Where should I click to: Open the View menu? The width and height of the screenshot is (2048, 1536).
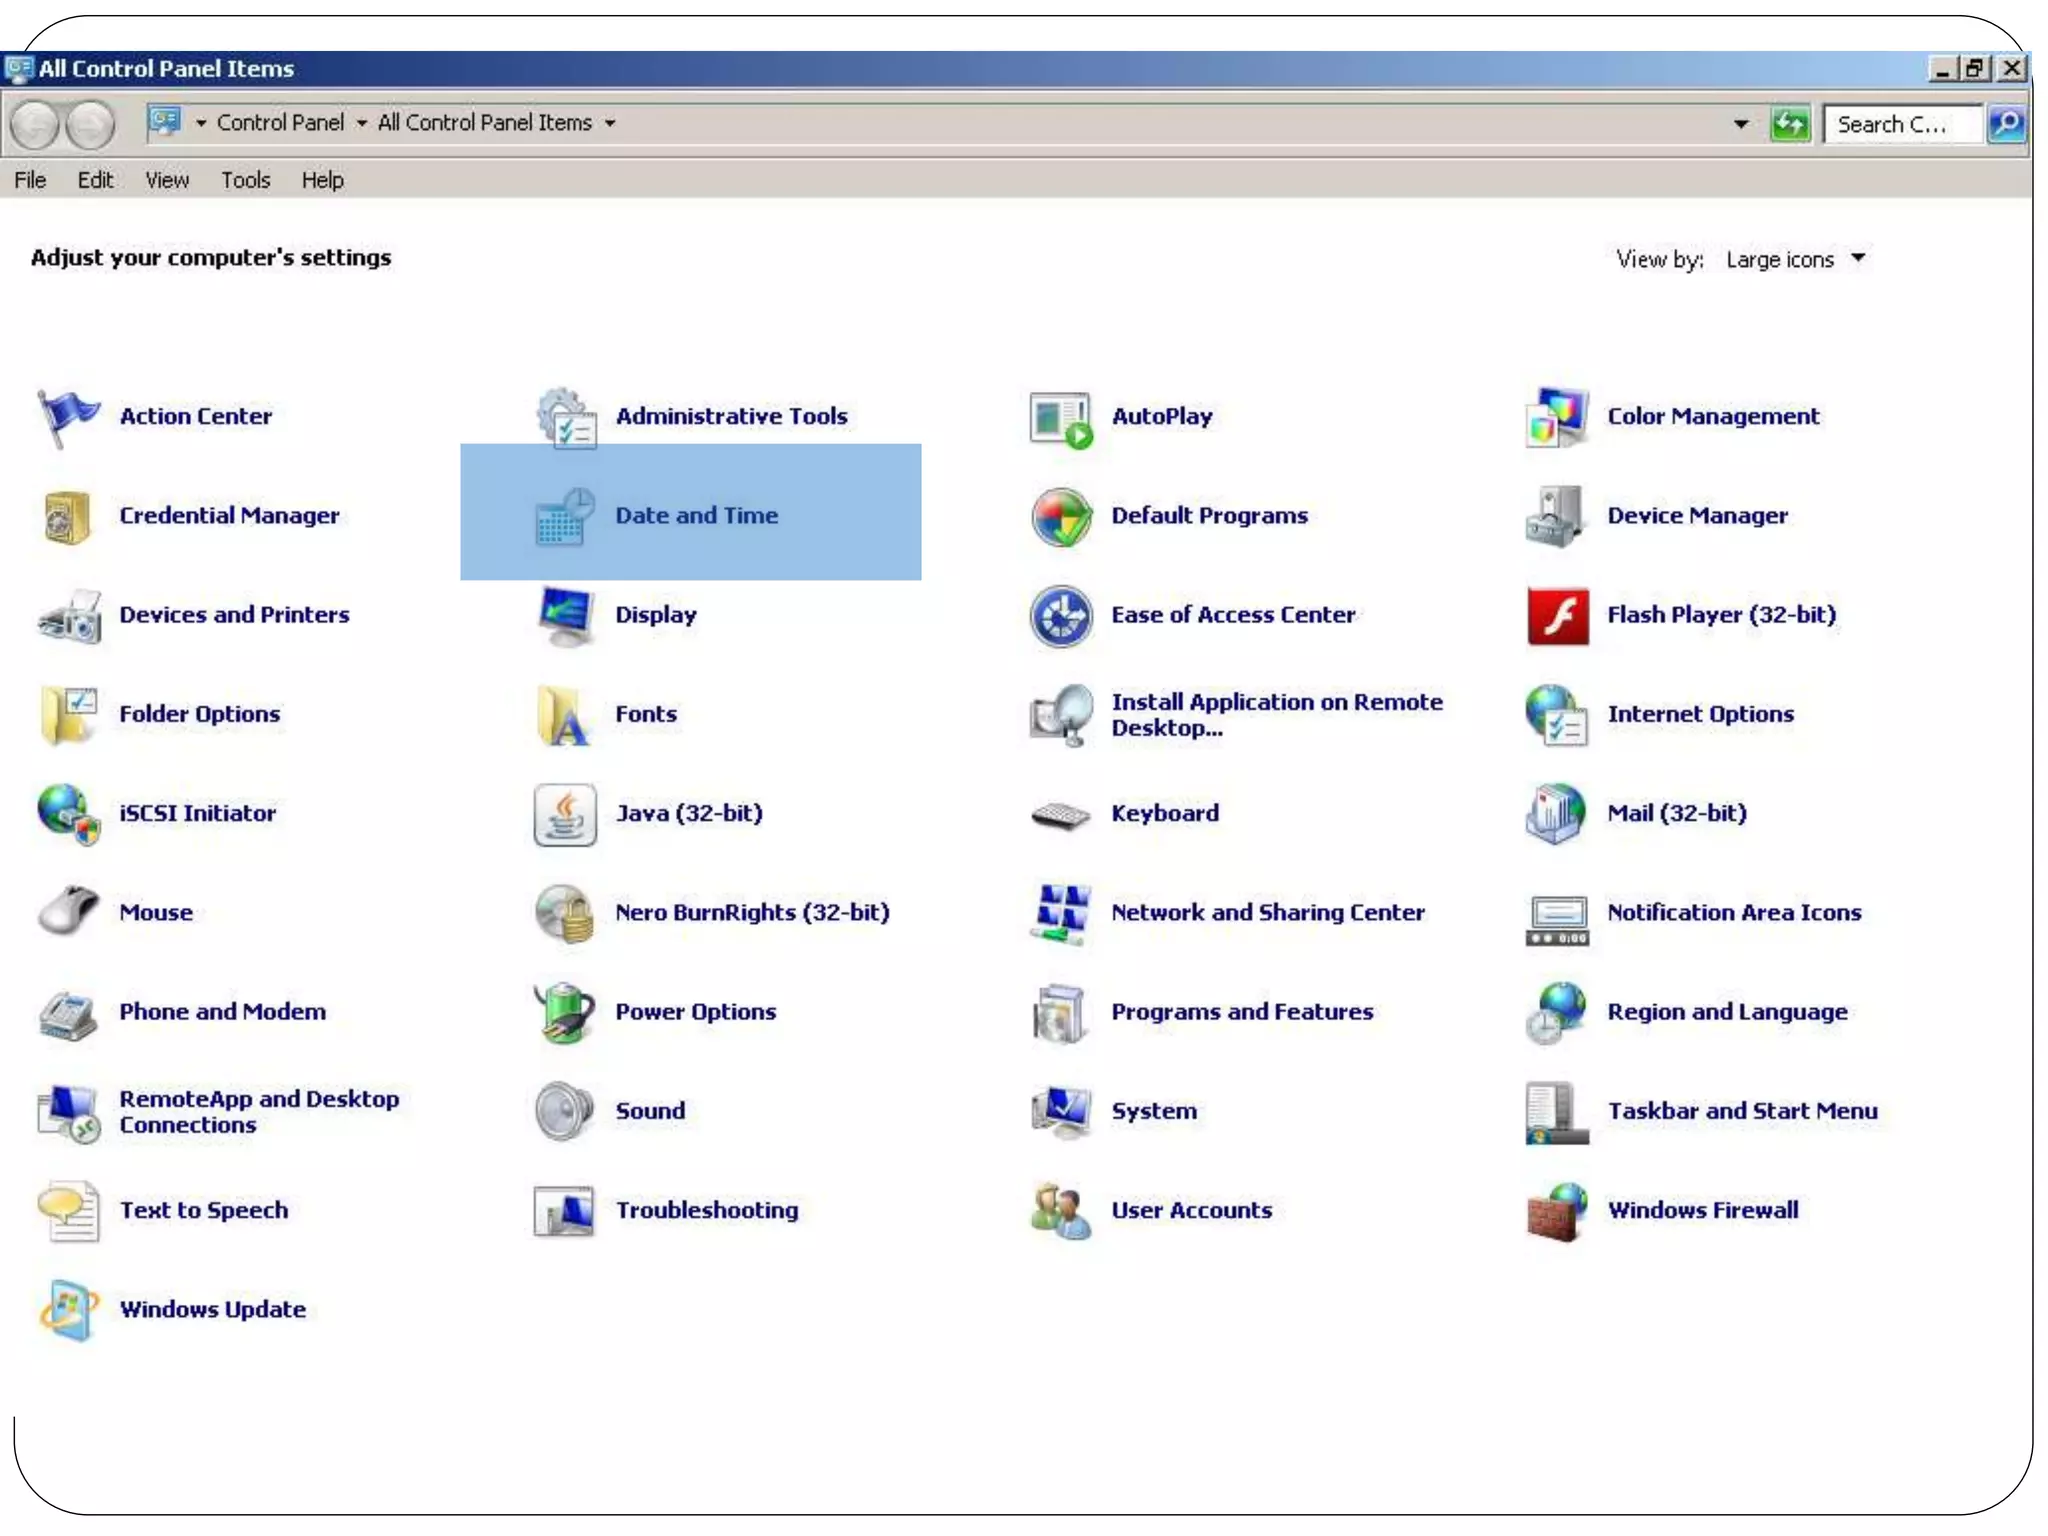pos(166,180)
